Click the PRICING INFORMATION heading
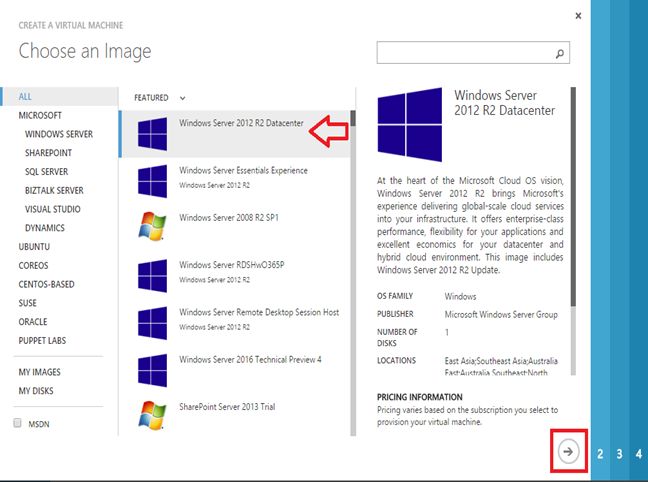648x482 pixels. (419, 397)
